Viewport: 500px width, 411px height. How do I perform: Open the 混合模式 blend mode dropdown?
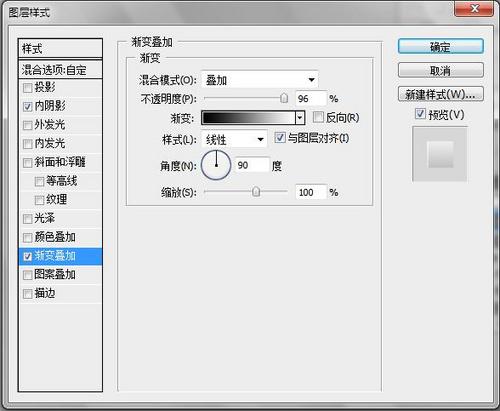point(260,80)
